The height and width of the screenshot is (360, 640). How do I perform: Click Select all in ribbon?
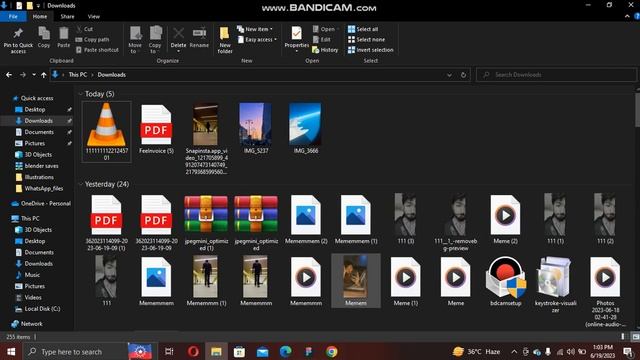[x=362, y=29]
